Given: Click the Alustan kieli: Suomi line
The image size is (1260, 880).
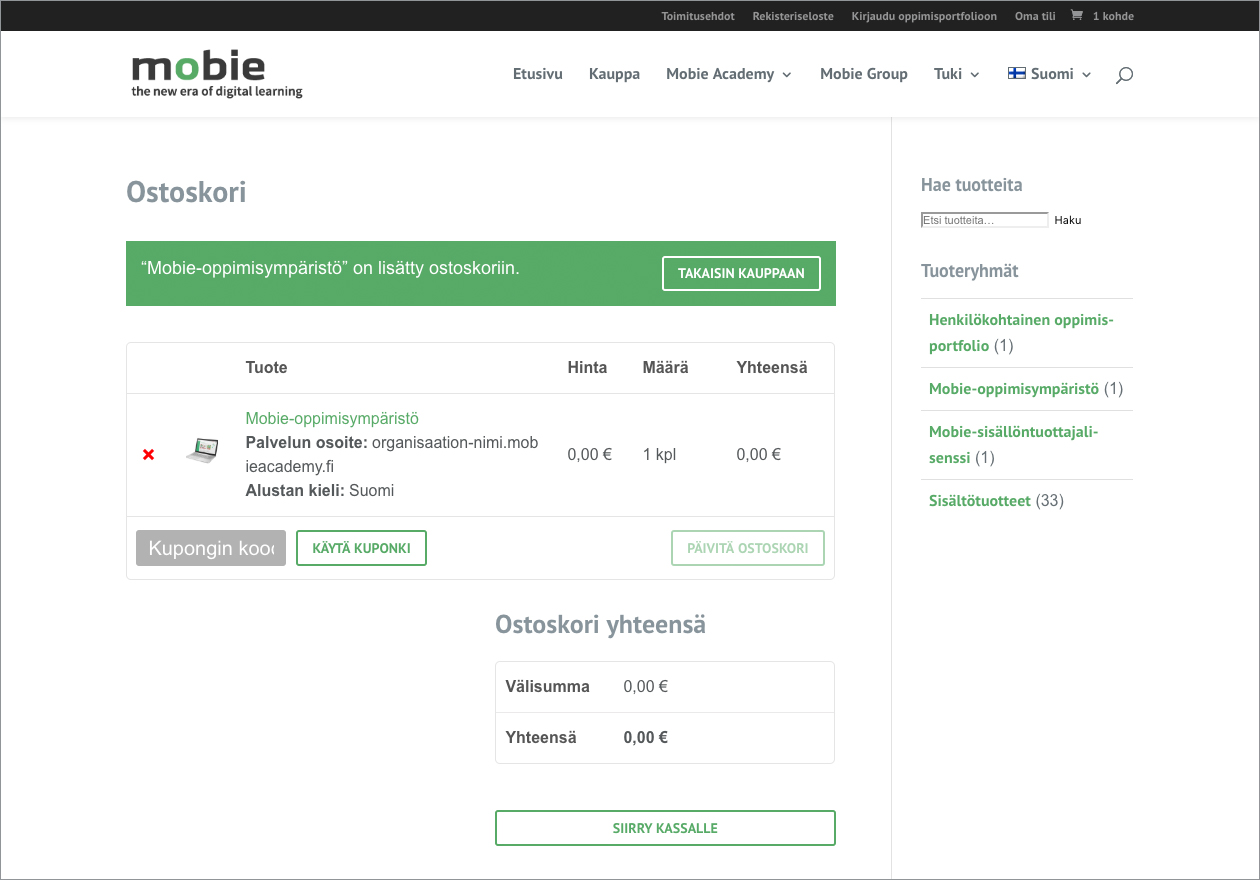Looking at the screenshot, I should point(320,490).
